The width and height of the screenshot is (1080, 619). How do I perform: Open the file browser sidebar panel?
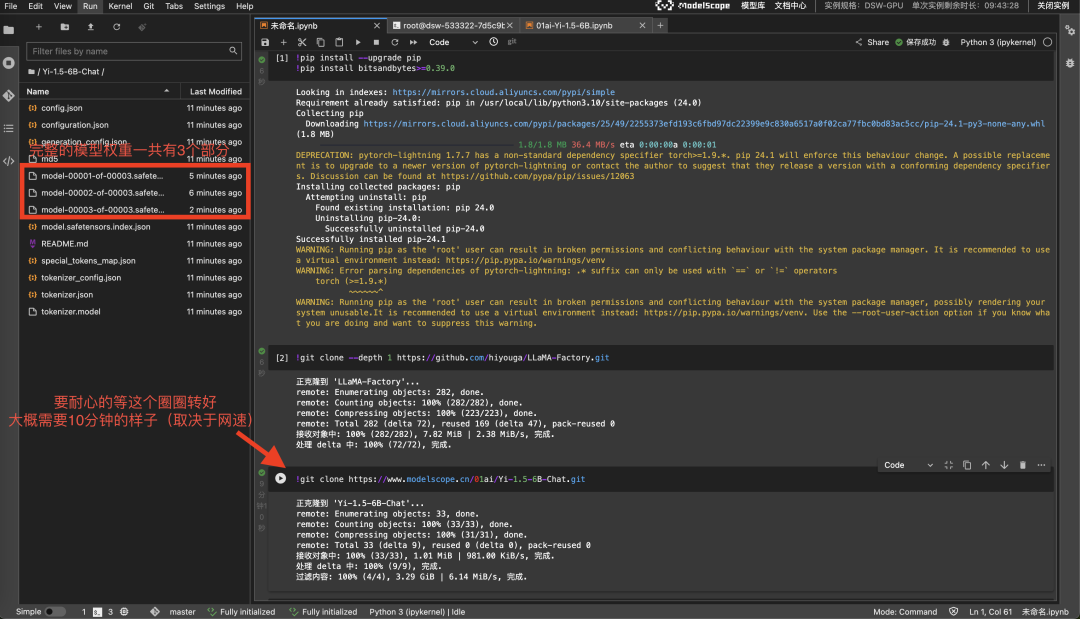(x=8, y=30)
